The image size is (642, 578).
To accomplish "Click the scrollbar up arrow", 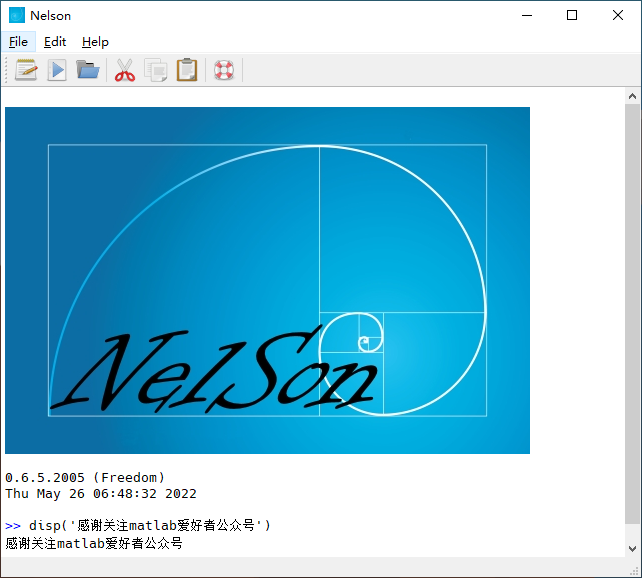I will click(632, 96).
